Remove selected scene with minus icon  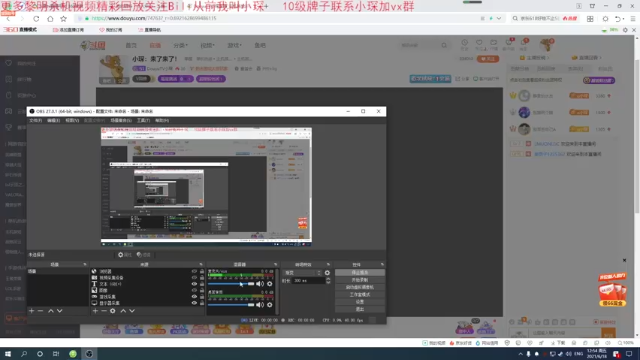point(40,311)
